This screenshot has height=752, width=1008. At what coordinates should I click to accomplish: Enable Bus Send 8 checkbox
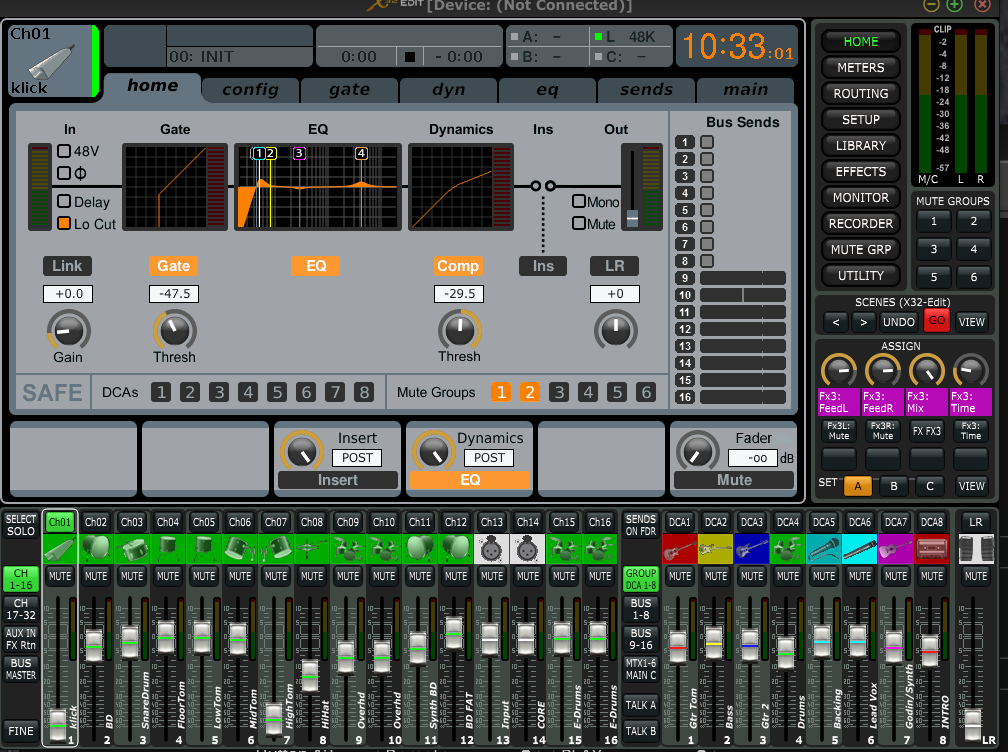(x=707, y=261)
